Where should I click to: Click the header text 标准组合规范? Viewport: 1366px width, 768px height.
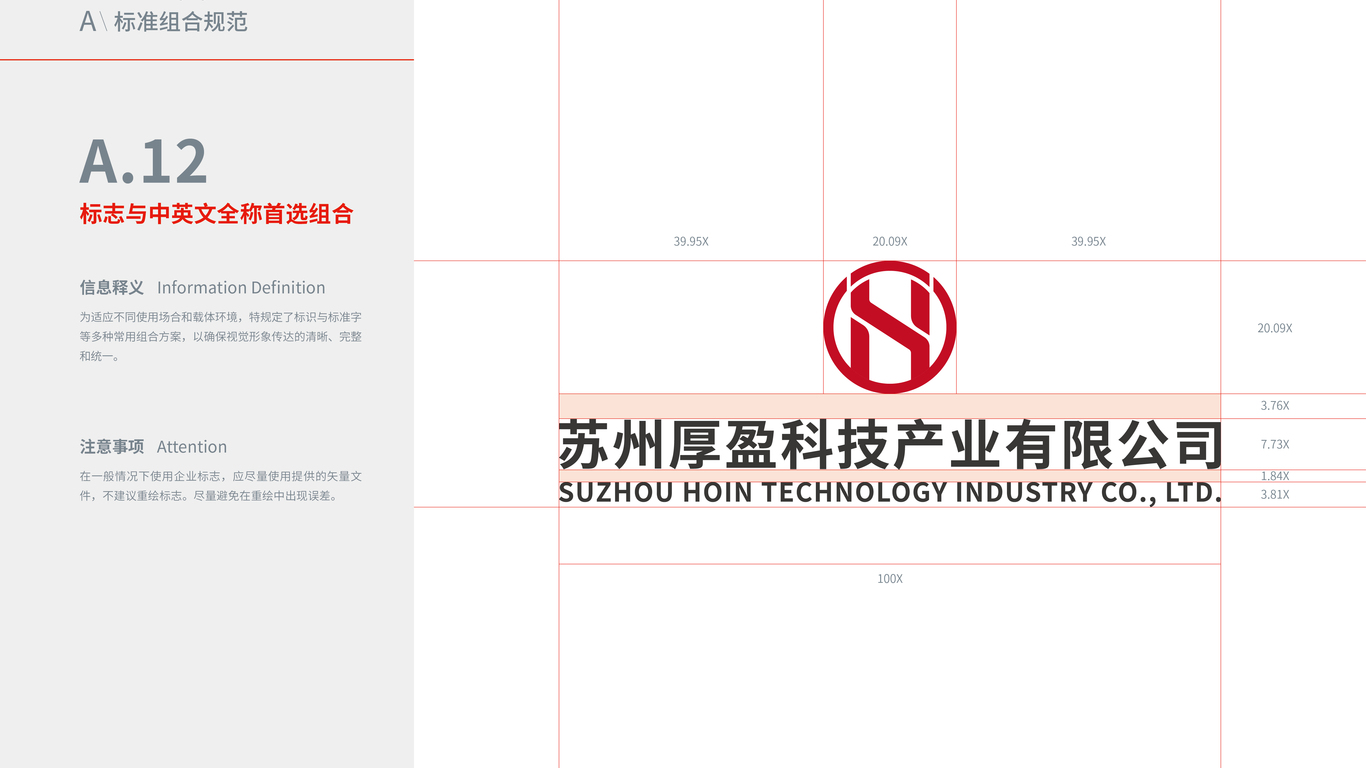tap(180, 22)
